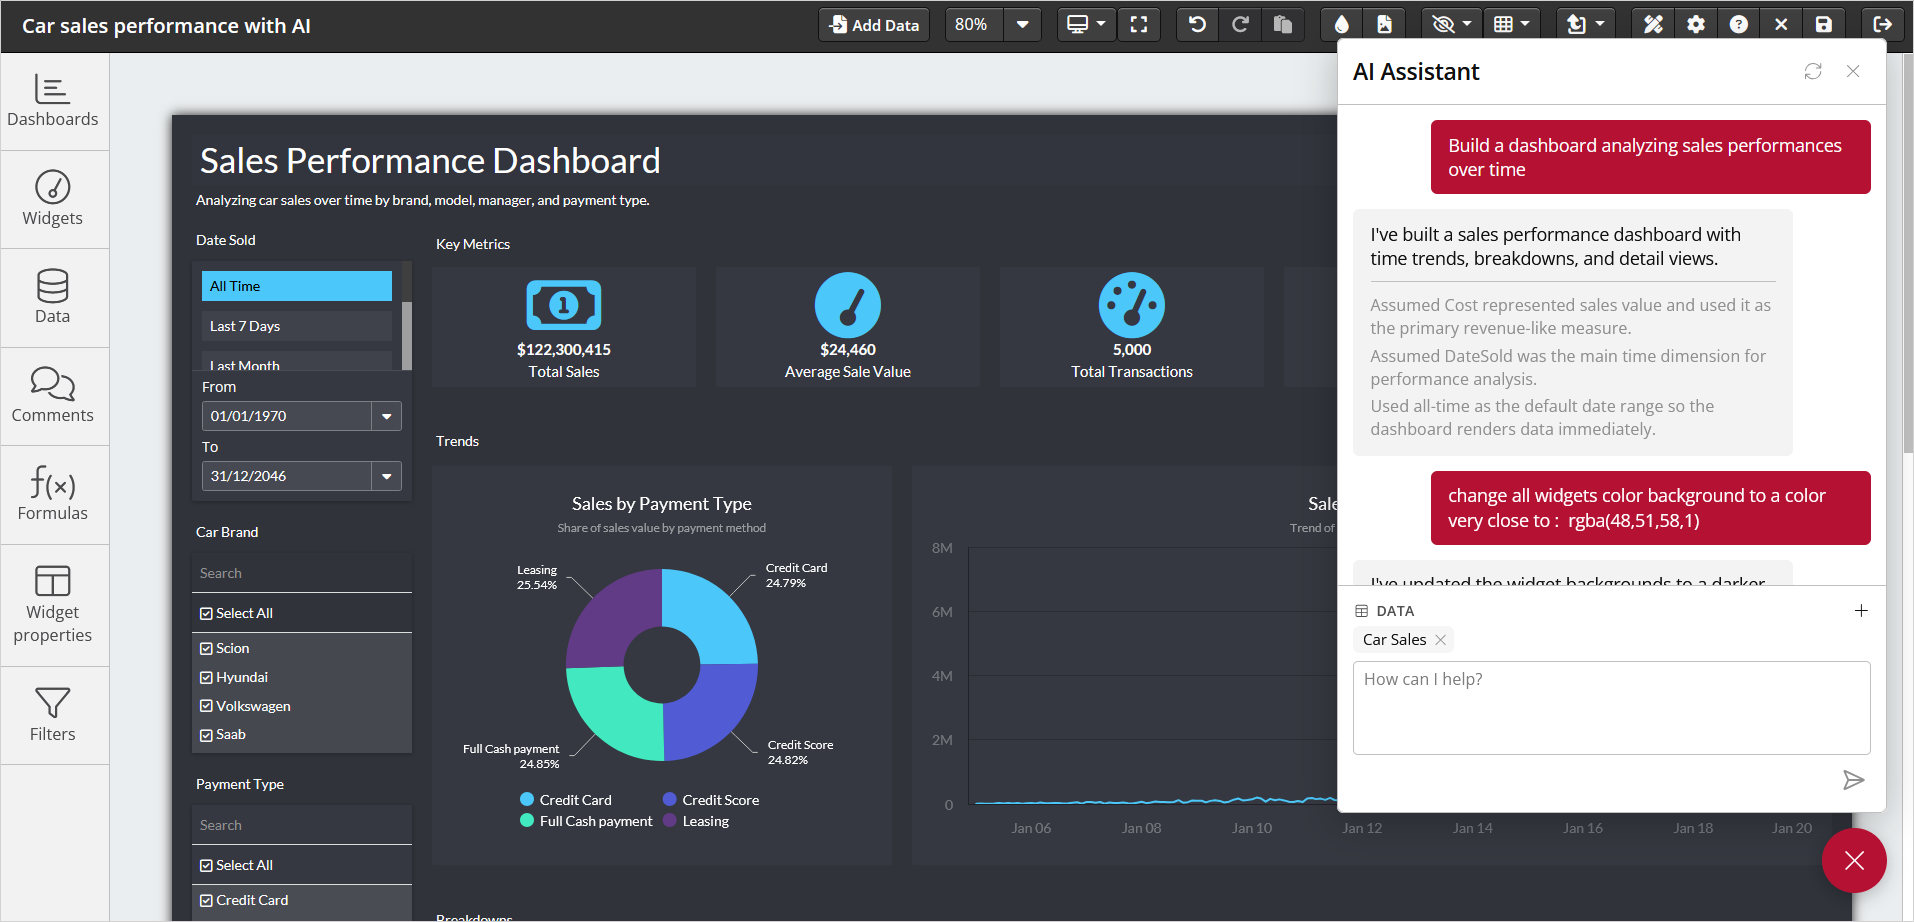
Task: Open the grid layout dropdown
Action: pos(1511,25)
